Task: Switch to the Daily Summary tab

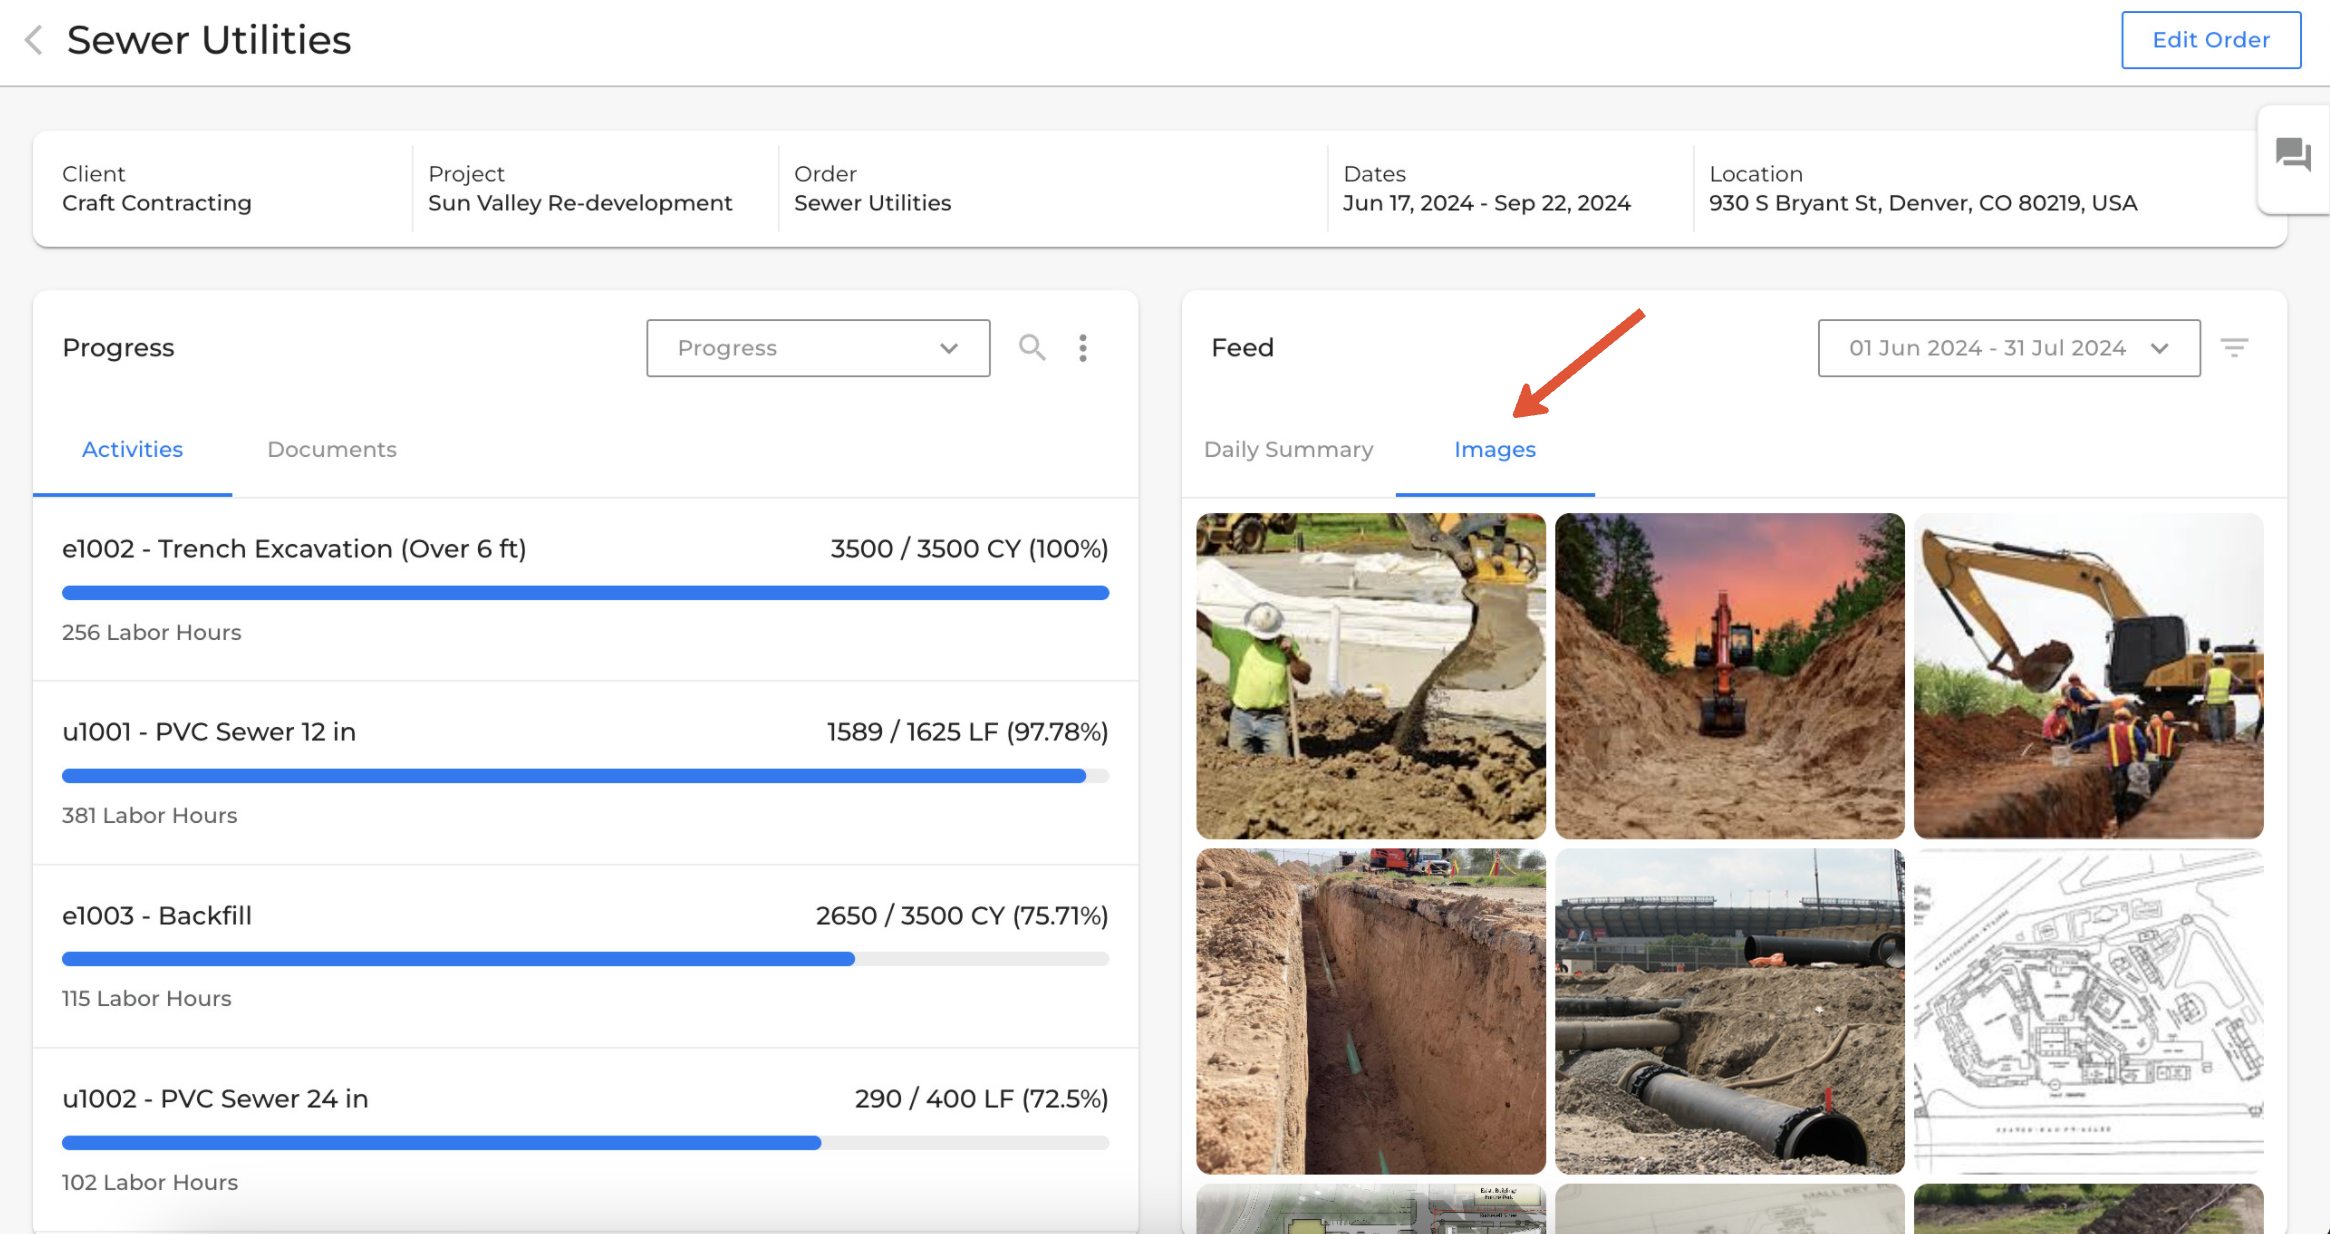Action: tap(1288, 450)
